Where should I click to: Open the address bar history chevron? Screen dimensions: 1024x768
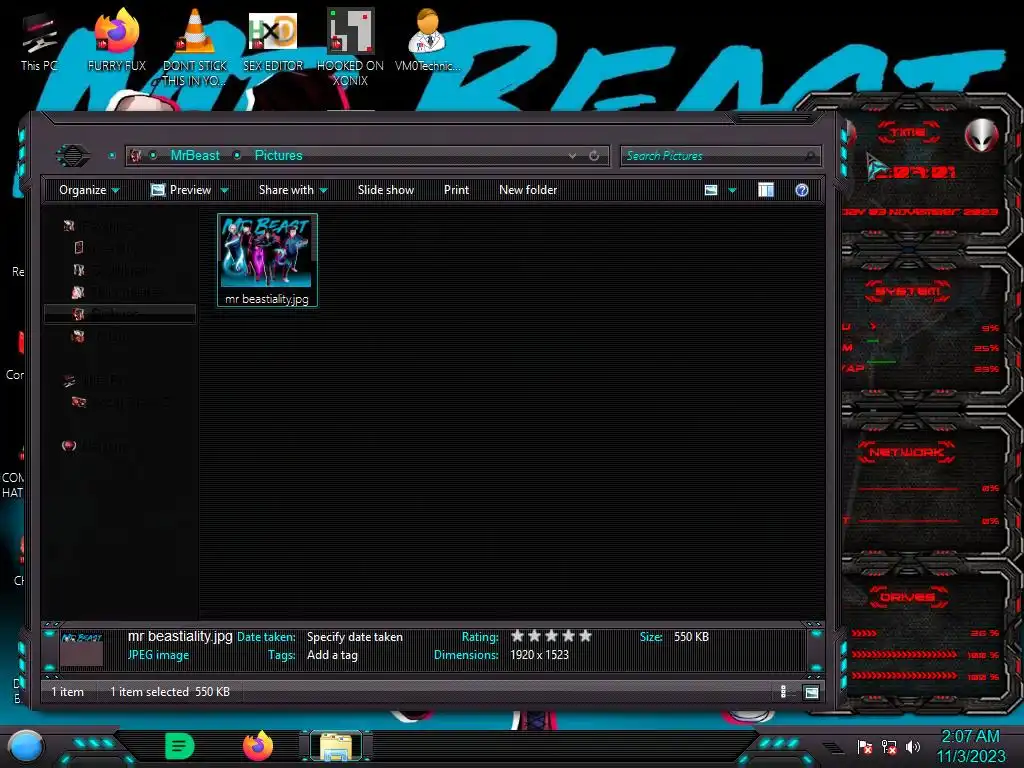(572, 155)
